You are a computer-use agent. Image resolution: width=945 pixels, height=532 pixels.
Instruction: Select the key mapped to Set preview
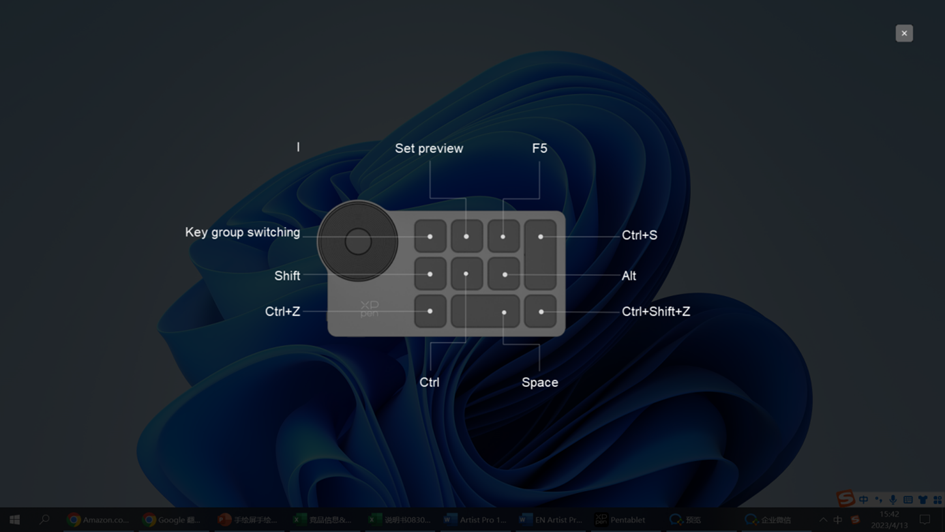point(466,237)
